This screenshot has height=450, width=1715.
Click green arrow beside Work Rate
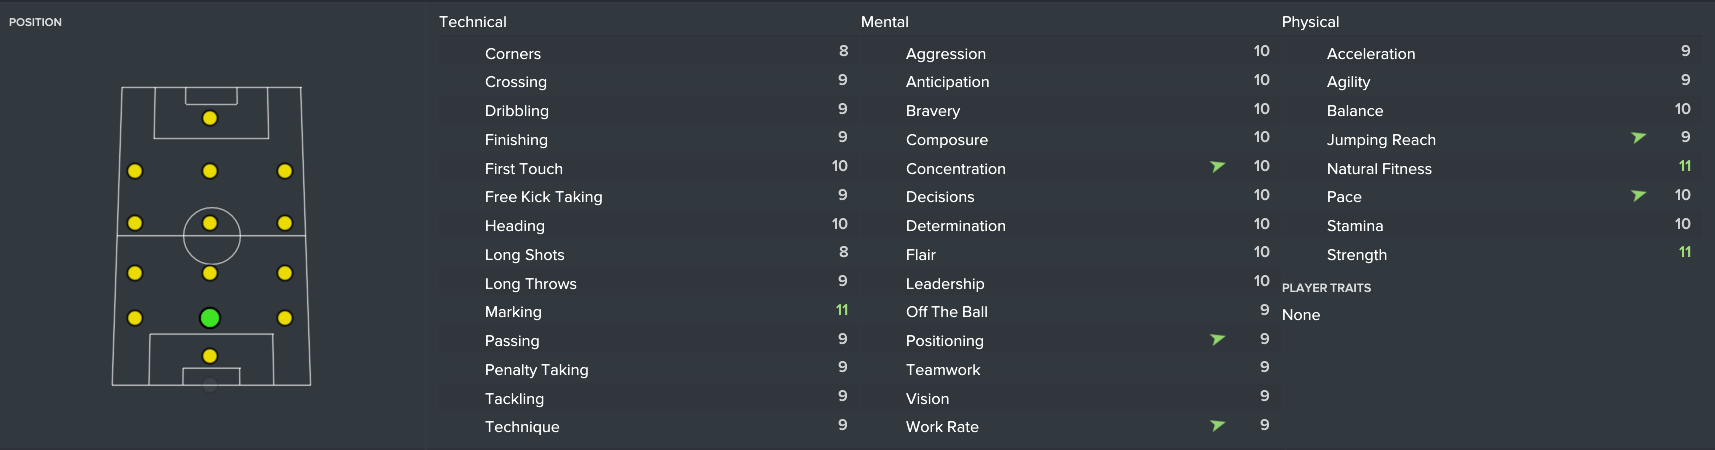coord(1217,426)
